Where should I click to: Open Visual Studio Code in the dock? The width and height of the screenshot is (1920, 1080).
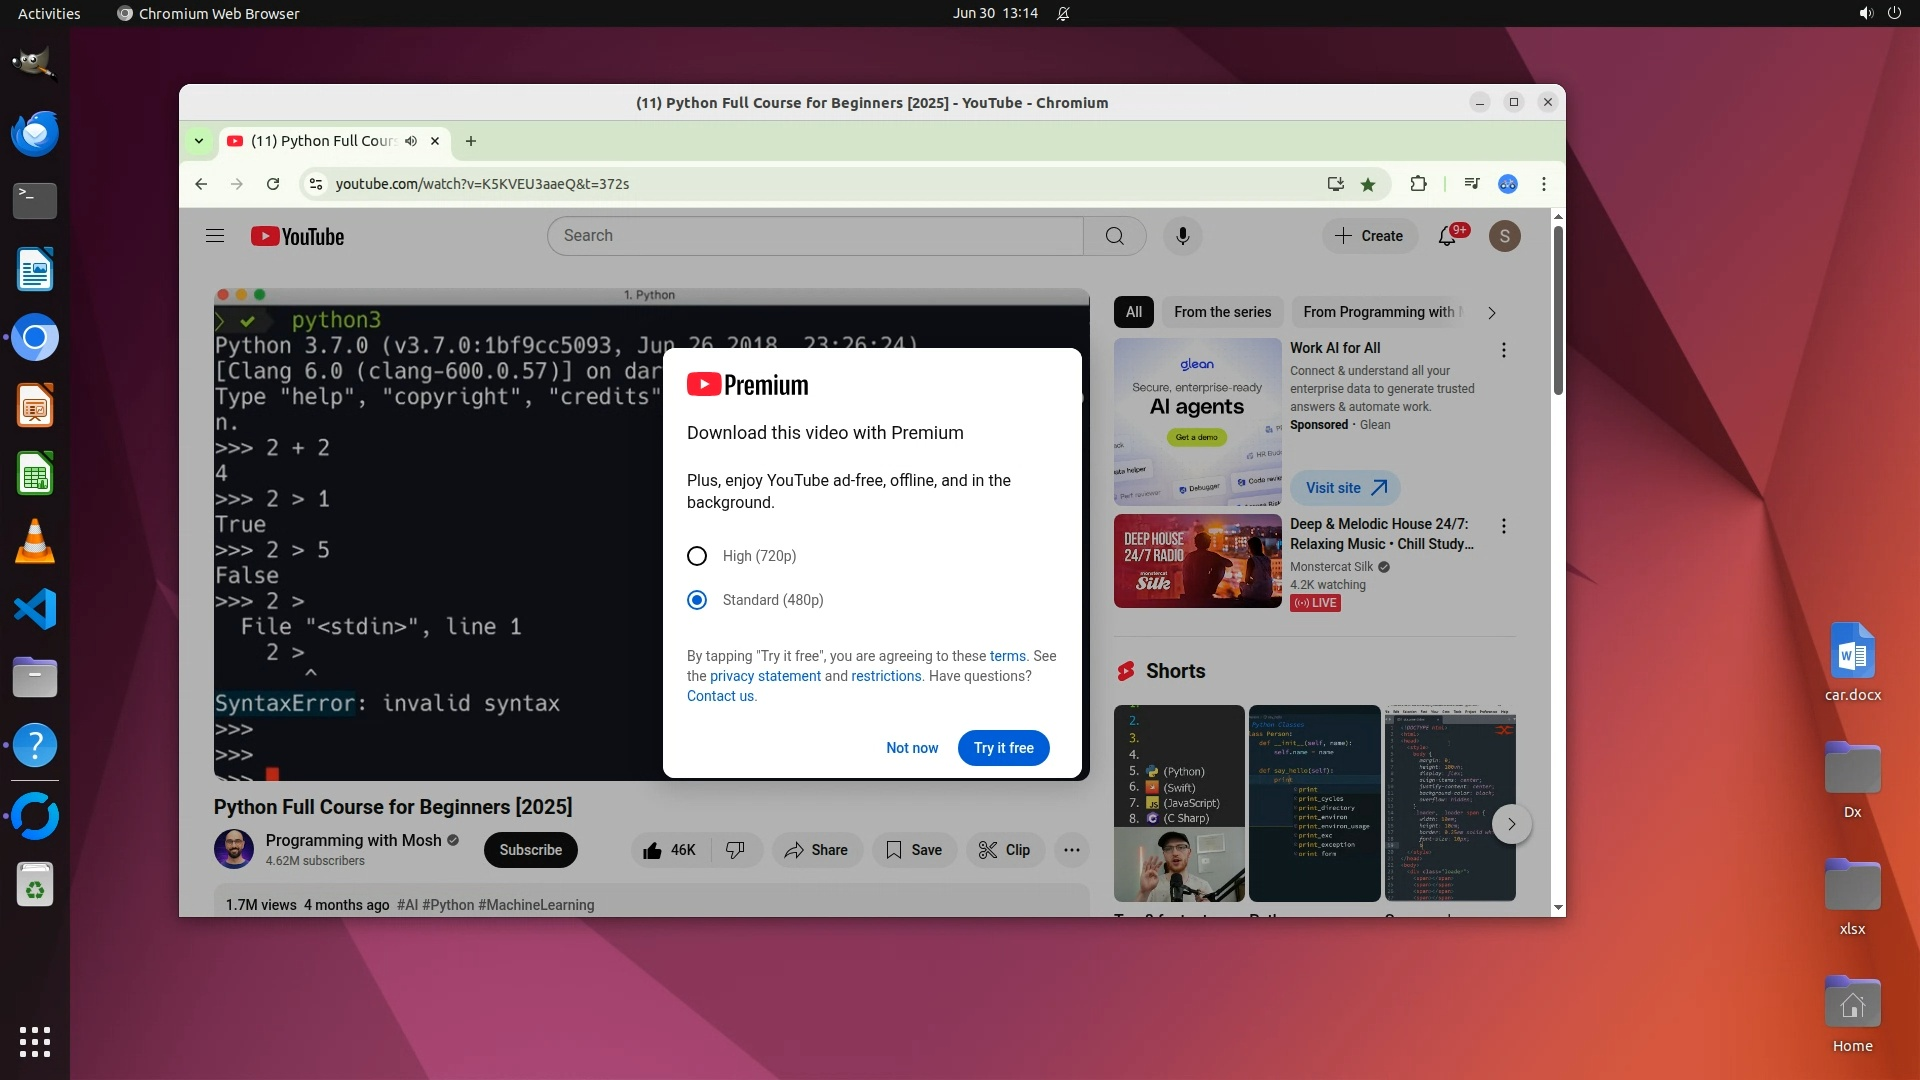click(x=35, y=609)
